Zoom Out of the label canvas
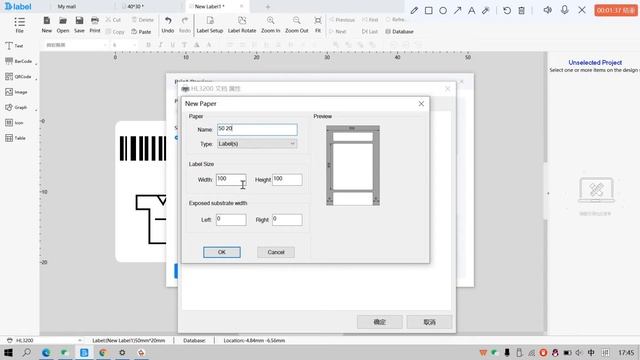 click(x=297, y=24)
